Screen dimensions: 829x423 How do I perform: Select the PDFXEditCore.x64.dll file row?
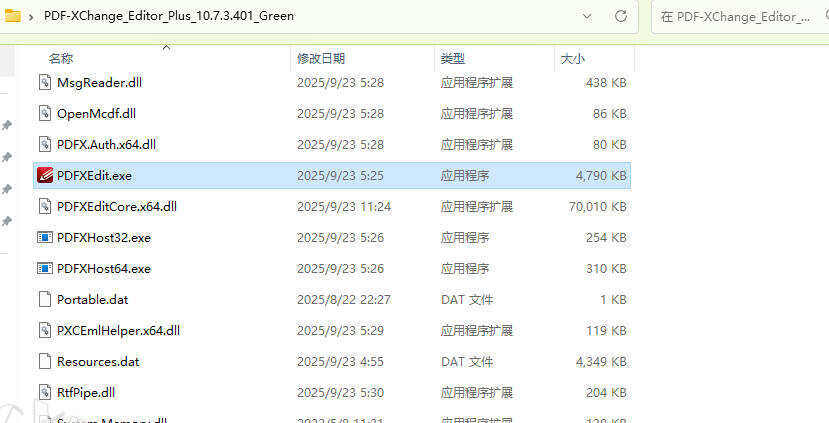click(117, 206)
